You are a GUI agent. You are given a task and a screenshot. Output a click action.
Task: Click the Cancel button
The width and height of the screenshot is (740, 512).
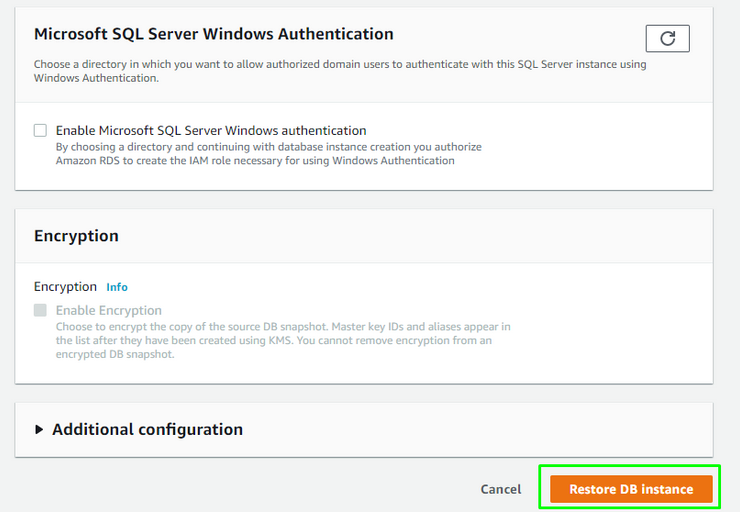[501, 489]
